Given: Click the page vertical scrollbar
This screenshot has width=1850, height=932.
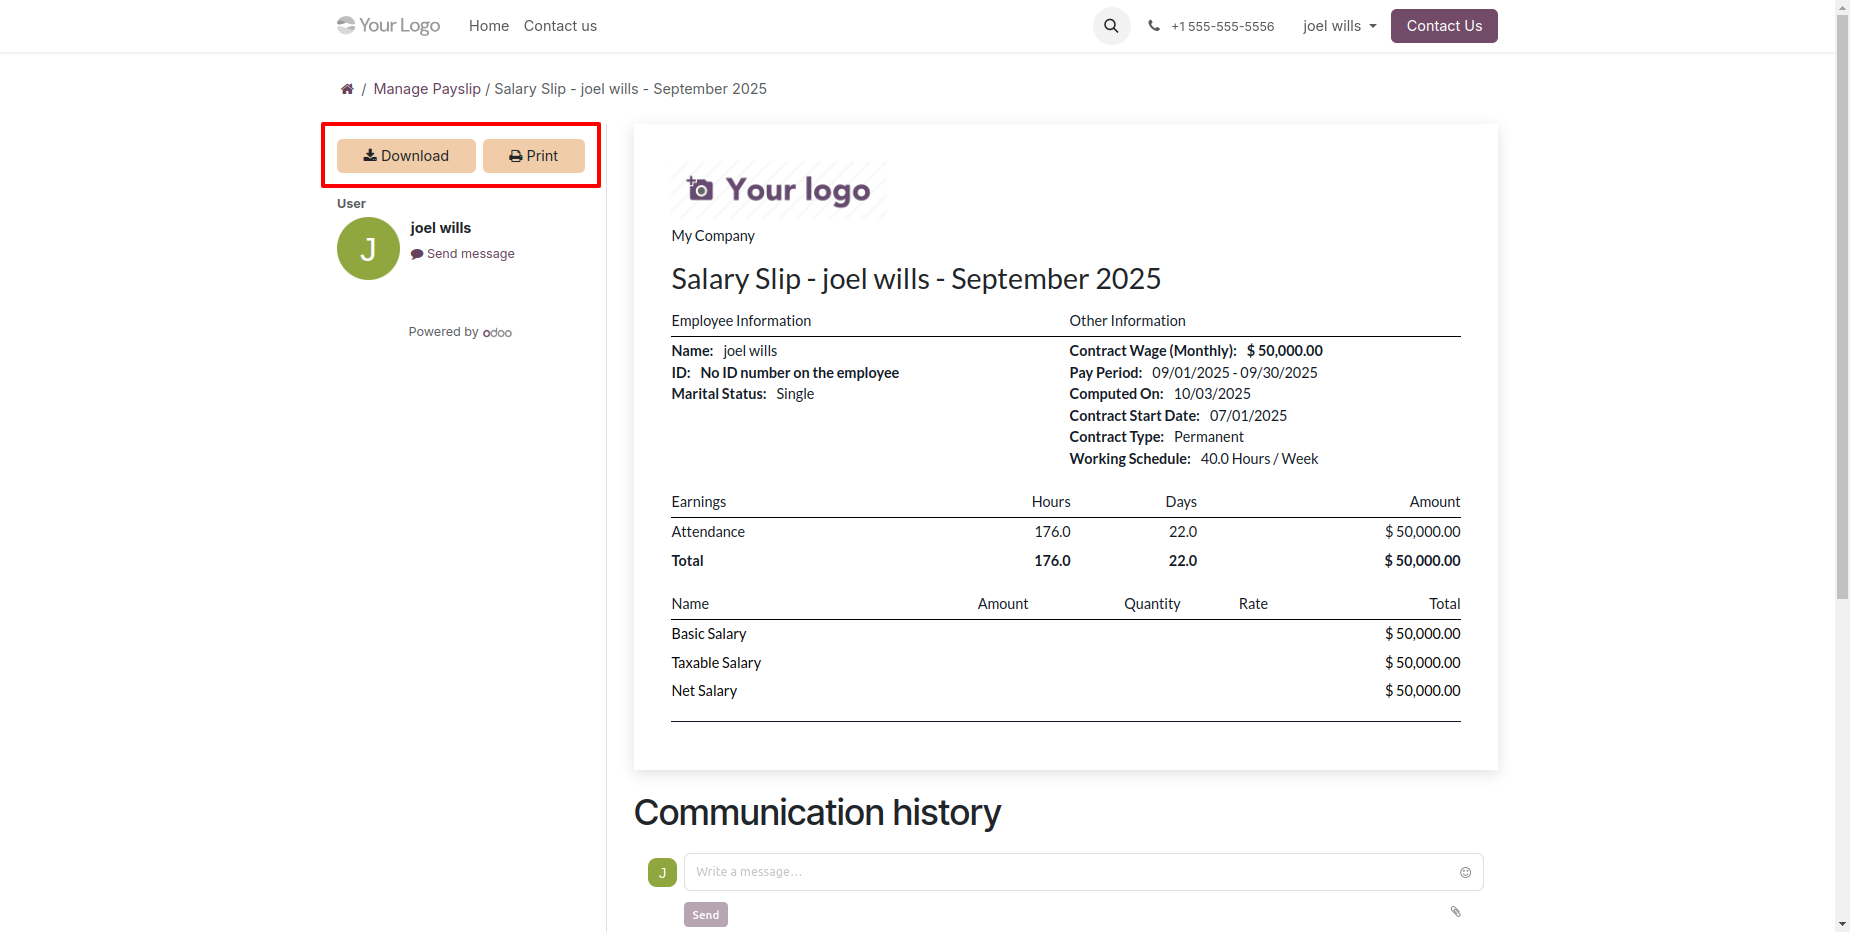Looking at the screenshot, I should click(1842, 300).
